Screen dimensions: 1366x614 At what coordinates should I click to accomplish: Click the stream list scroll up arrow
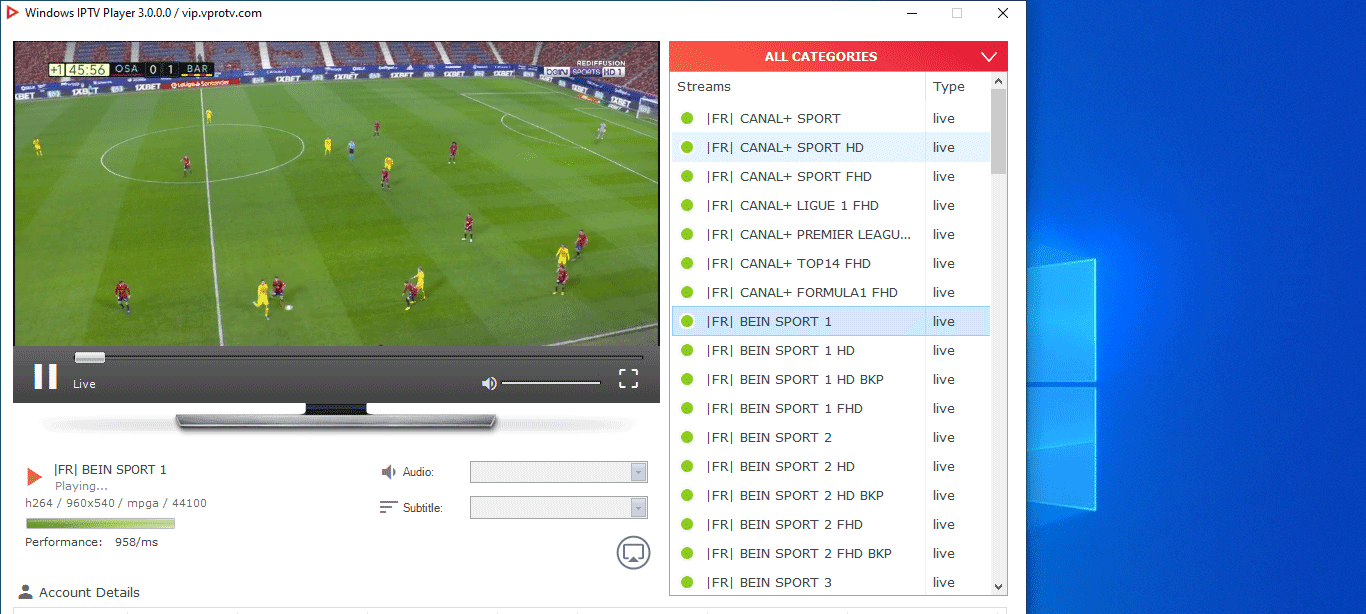point(998,80)
